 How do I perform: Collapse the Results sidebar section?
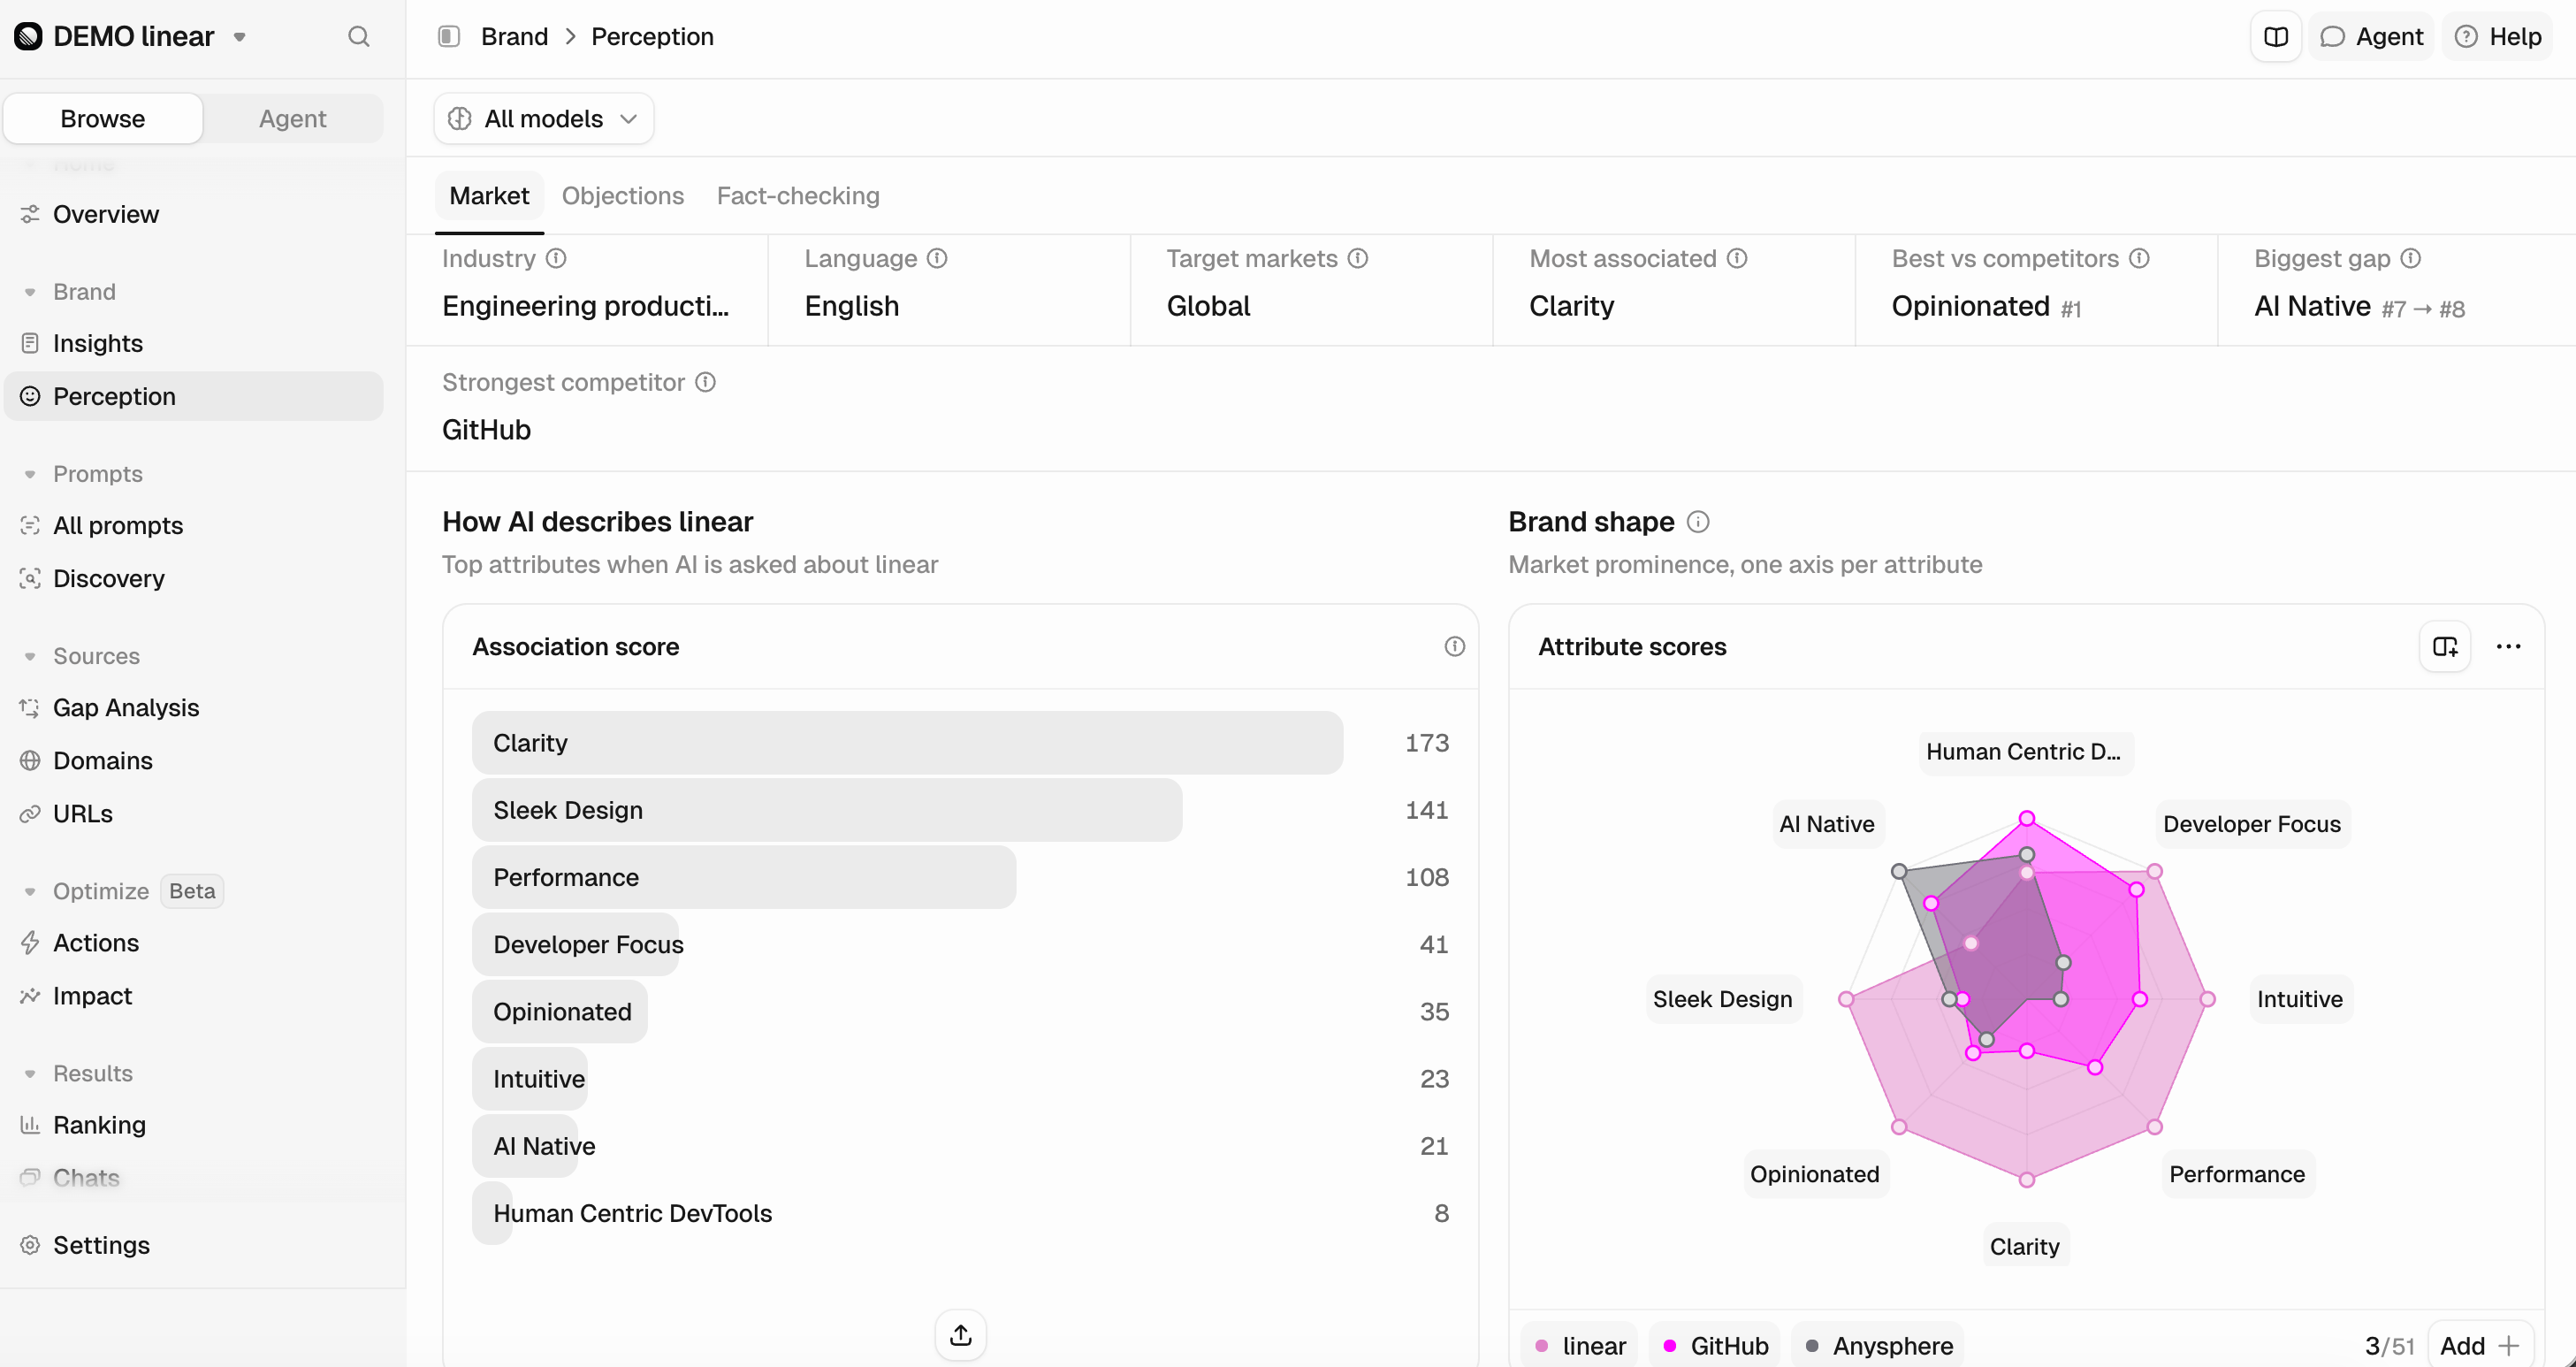coord(79,1073)
